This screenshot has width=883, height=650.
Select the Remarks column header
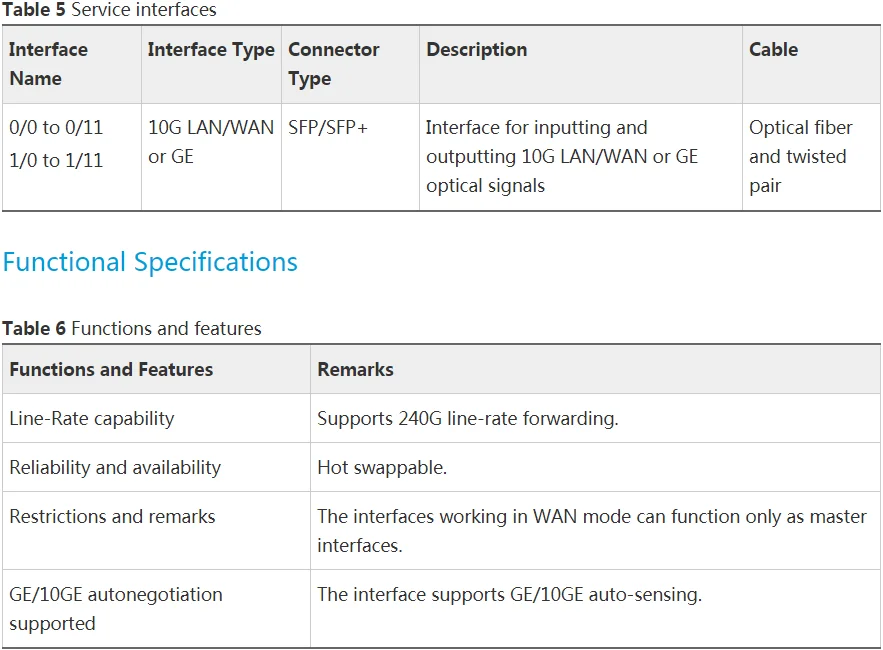coord(596,369)
